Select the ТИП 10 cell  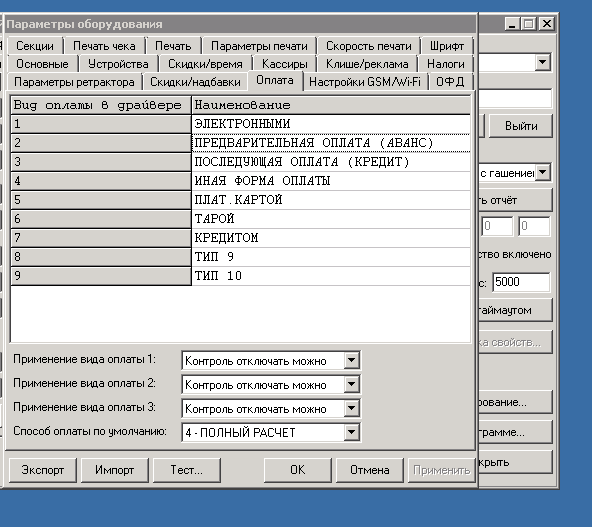tap(331, 276)
